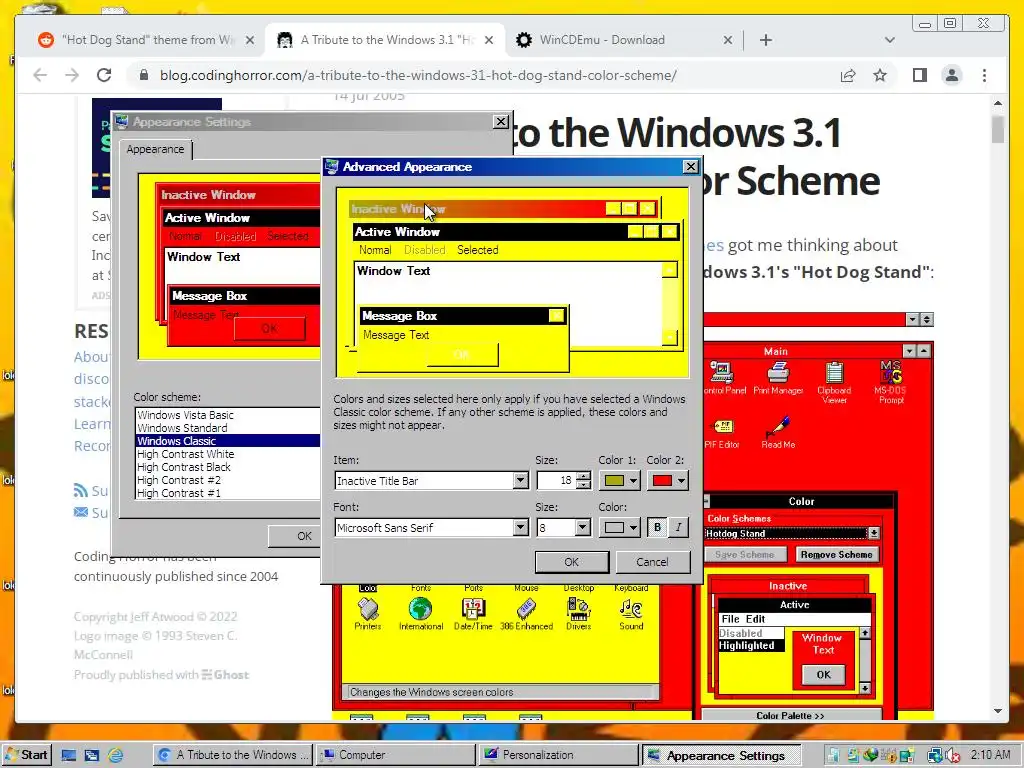
Task: Reload the current page
Action: [x=104, y=75]
